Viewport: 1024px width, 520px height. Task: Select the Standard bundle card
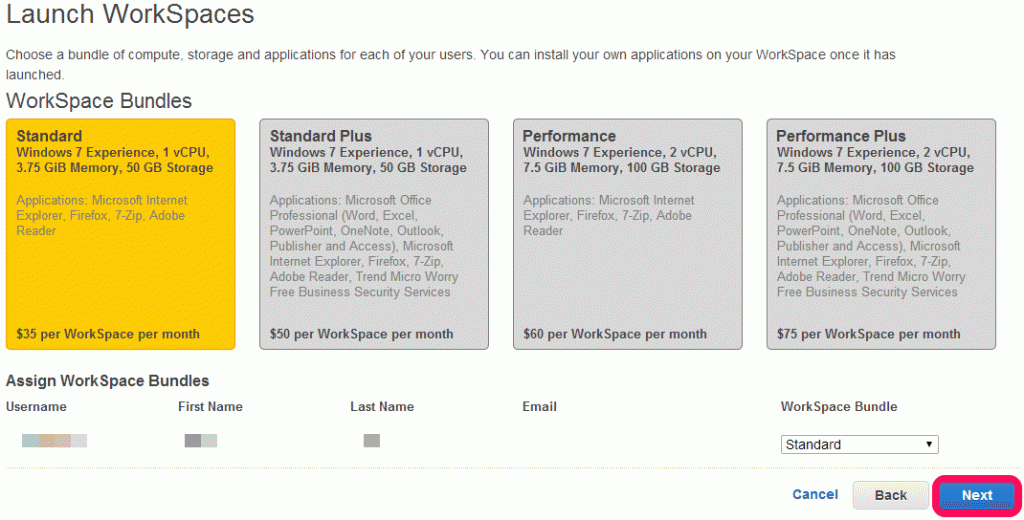click(x=121, y=234)
